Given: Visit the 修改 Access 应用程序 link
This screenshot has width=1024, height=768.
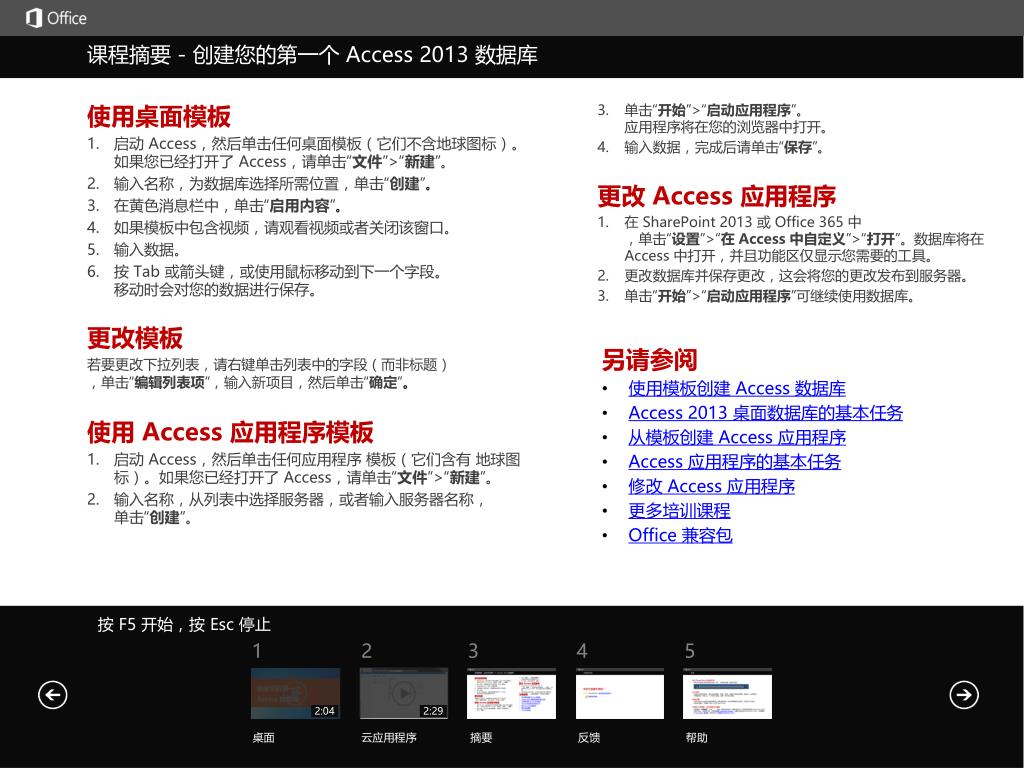Looking at the screenshot, I should coord(711,487).
